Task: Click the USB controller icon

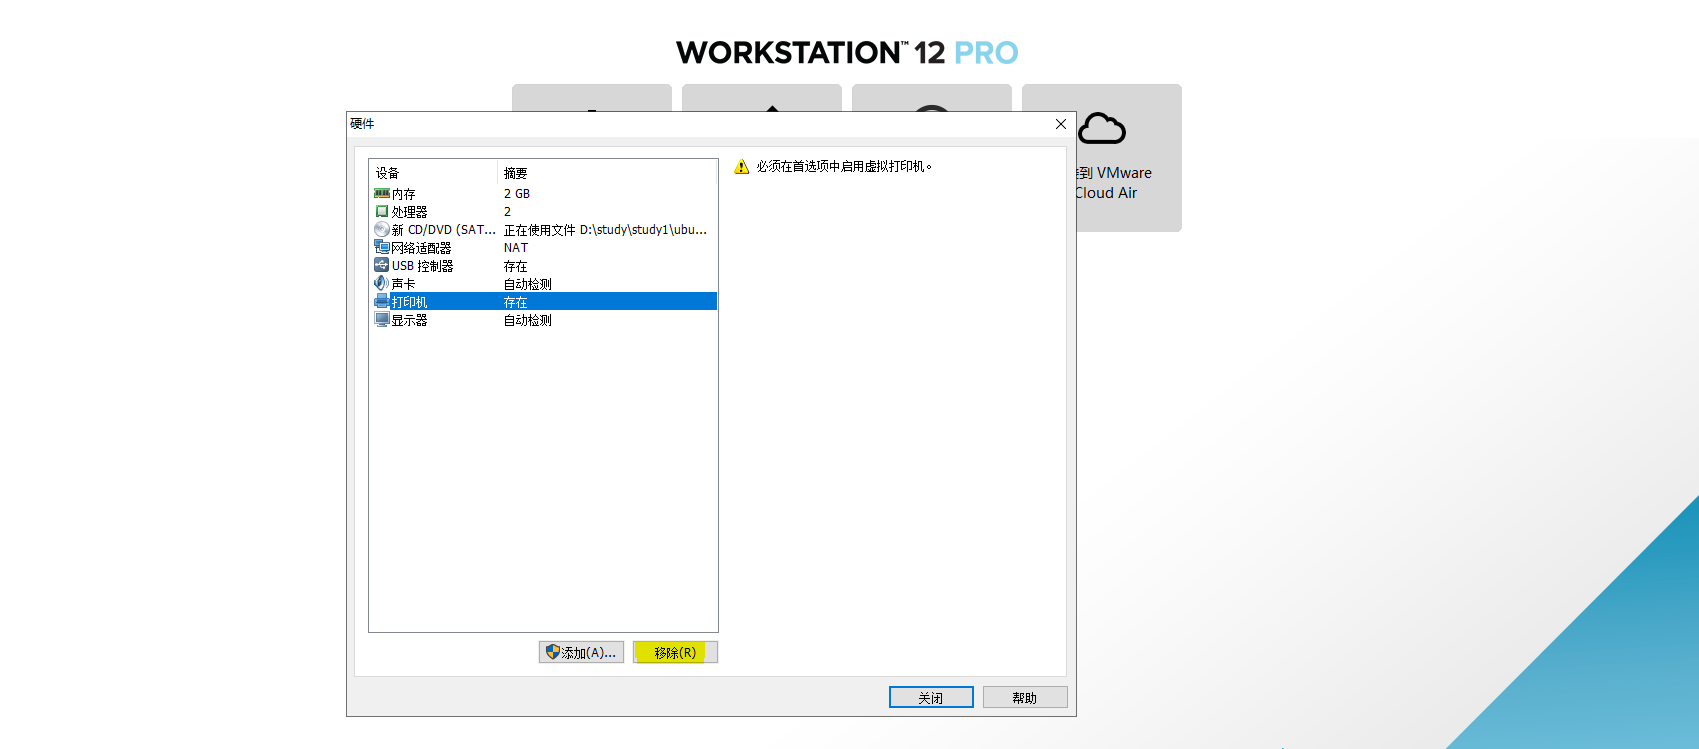Action: (381, 265)
